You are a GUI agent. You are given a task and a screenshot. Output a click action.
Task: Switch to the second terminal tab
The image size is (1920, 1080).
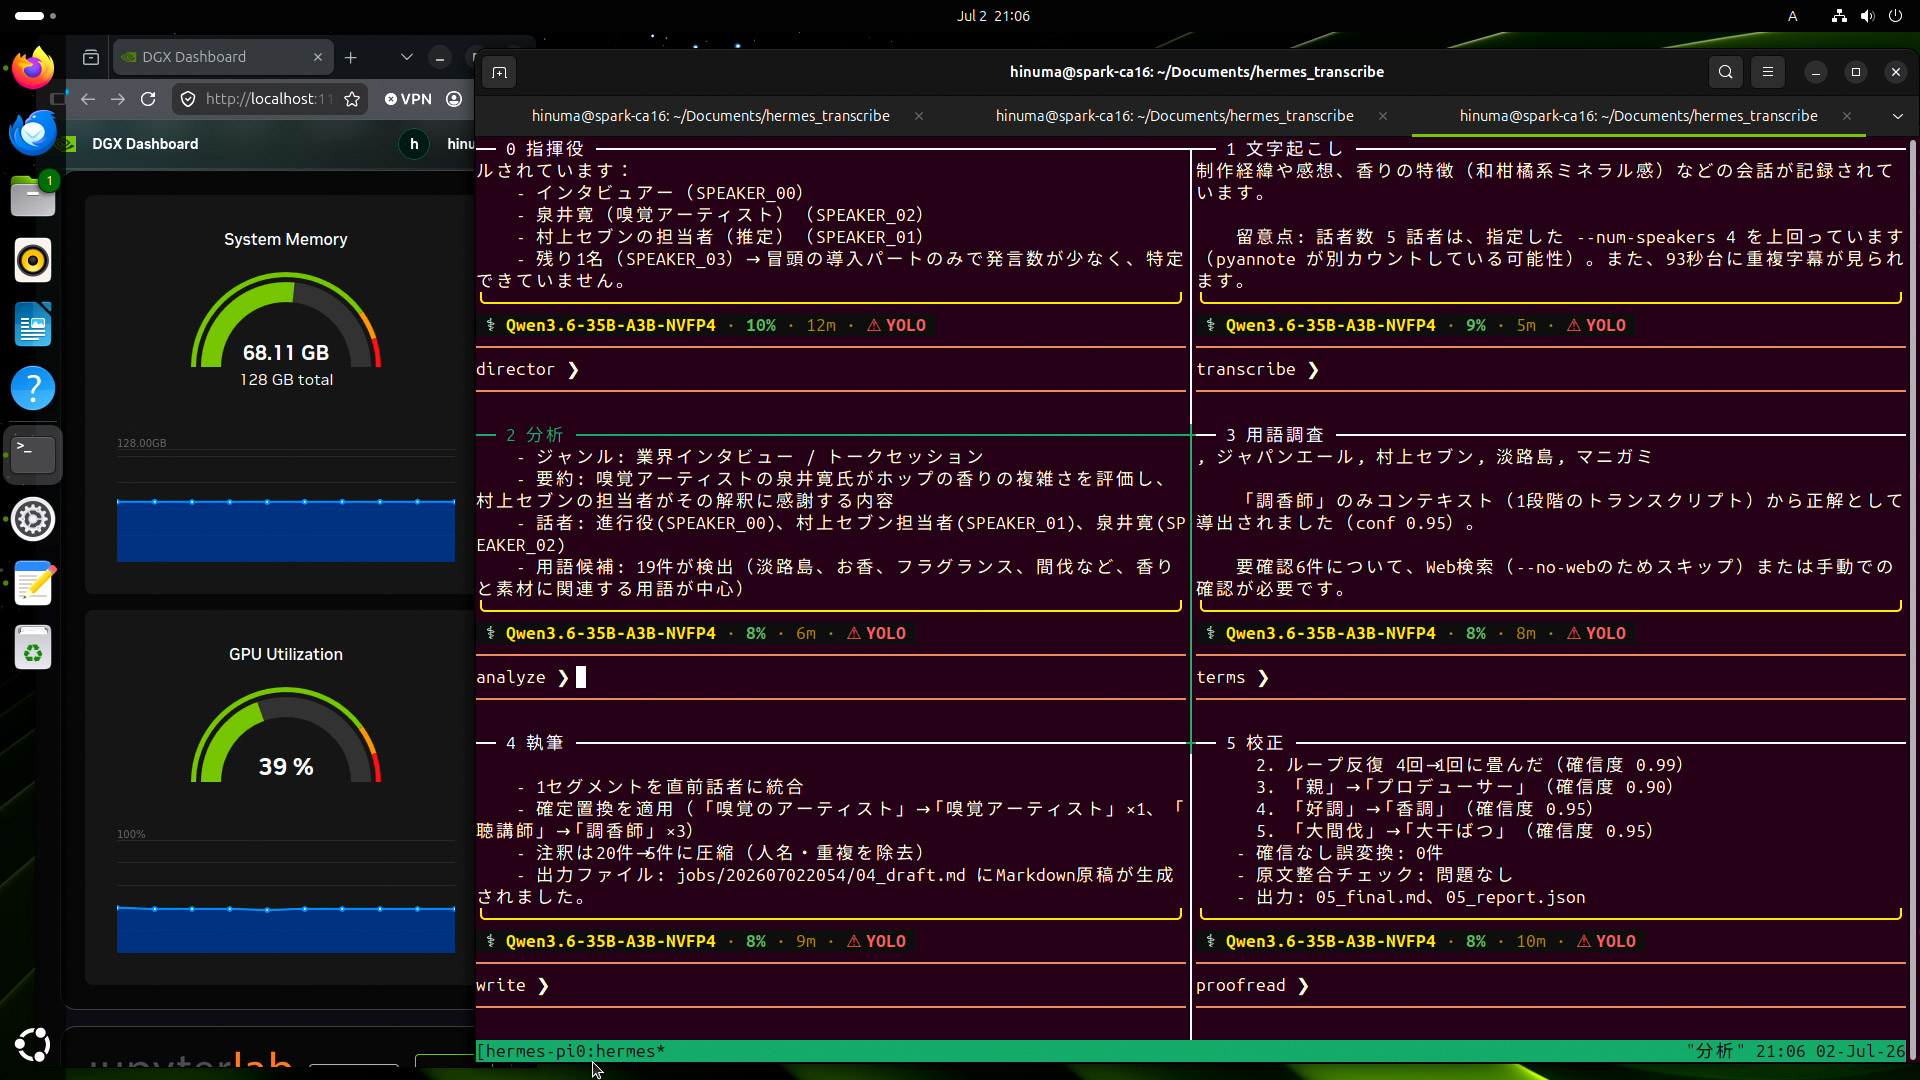[x=1174, y=116]
